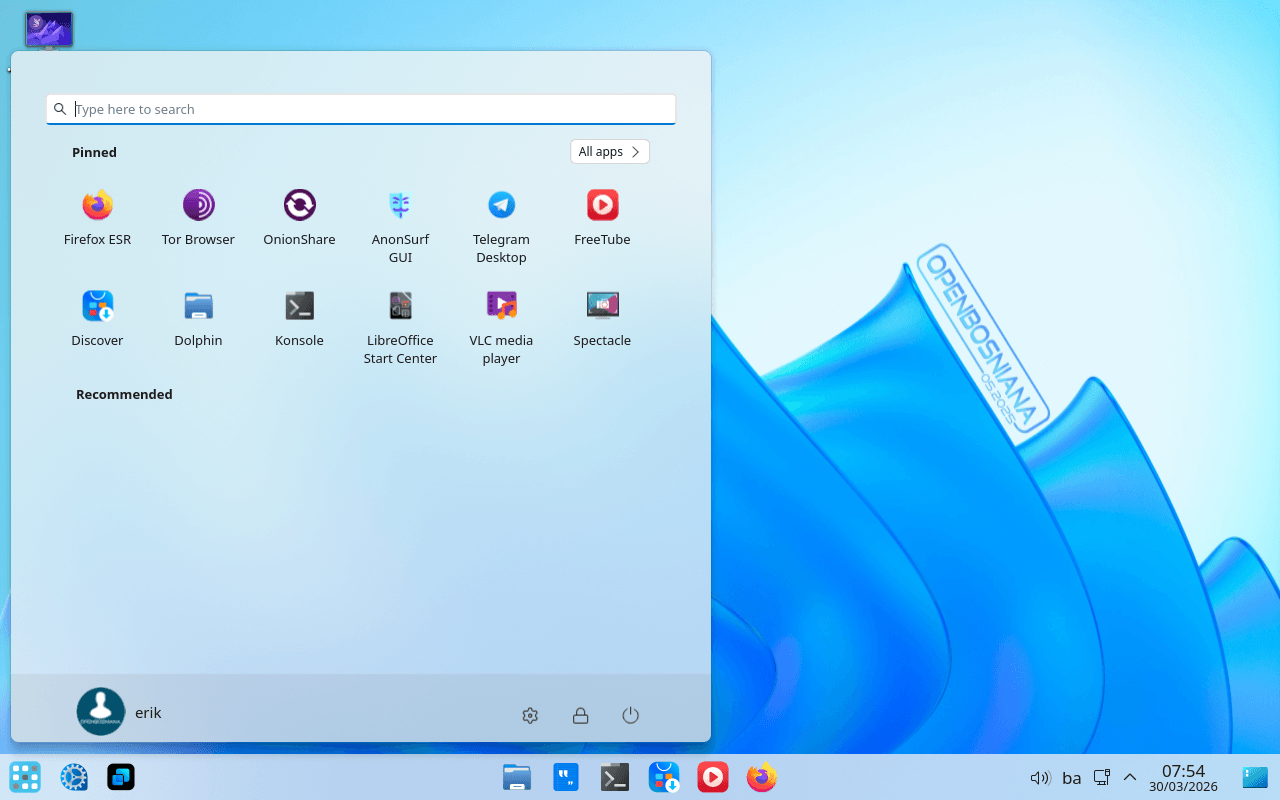
Task: Open network settings from the tray
Action: 1101,777
